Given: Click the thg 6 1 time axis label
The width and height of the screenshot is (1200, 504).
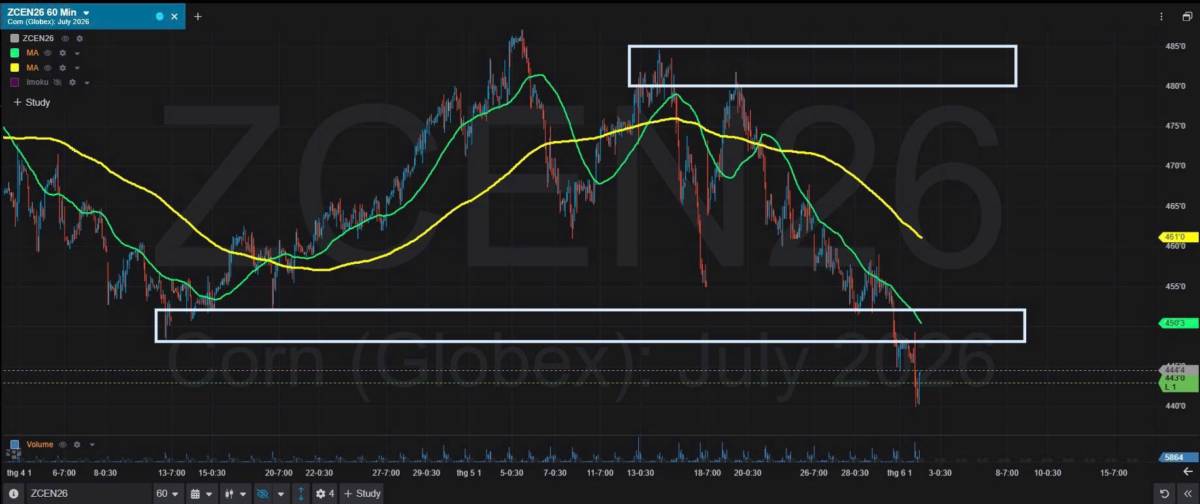Looking at the screenshot, I should coord(898,472).
